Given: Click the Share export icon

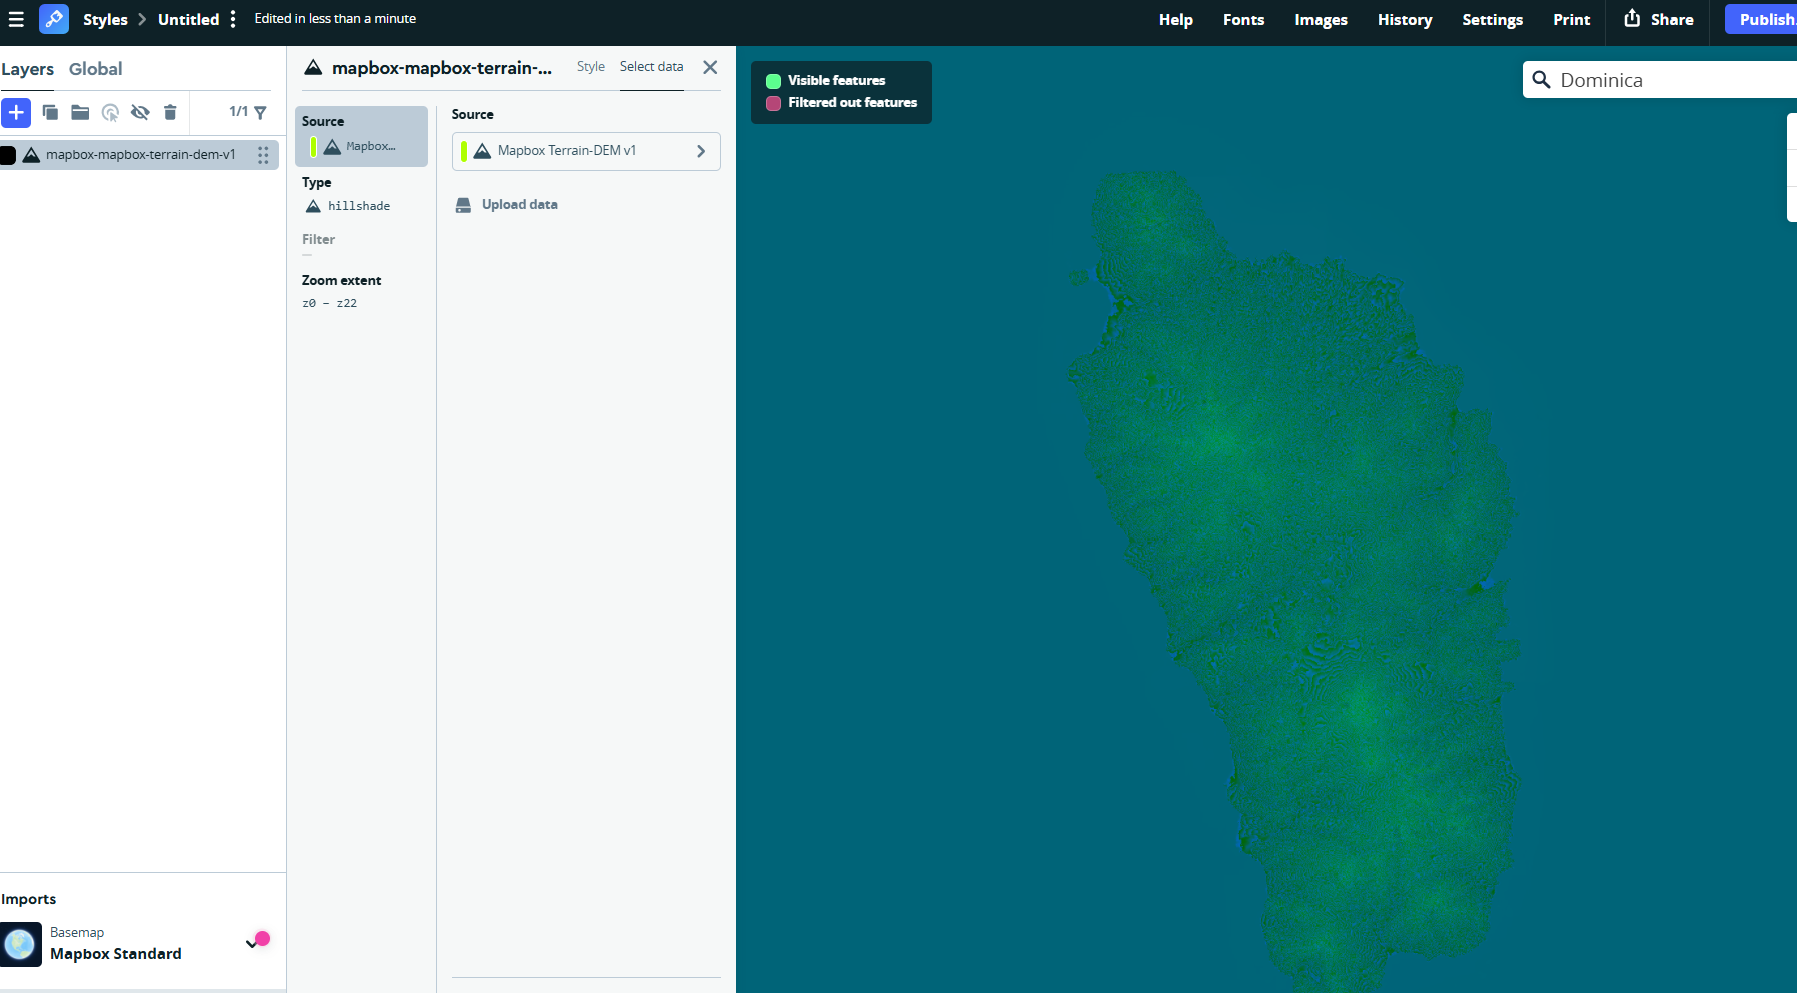Looking at the screenshot, I should coord(1632,19).
